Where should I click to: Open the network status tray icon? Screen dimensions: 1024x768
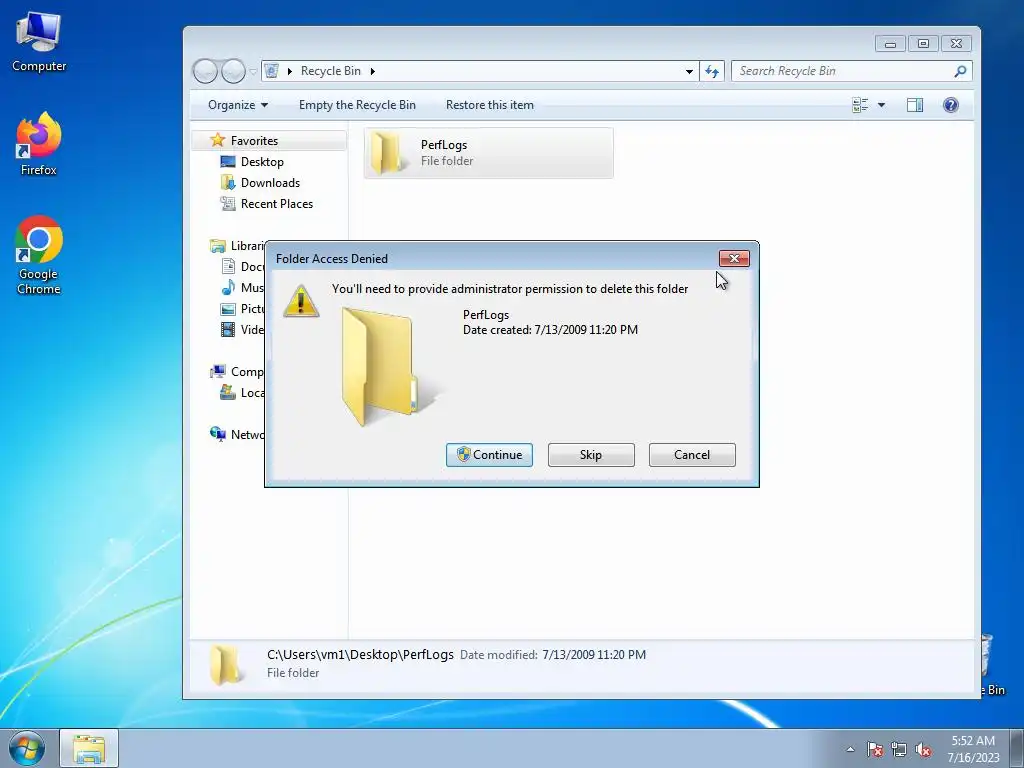(899, 749)
